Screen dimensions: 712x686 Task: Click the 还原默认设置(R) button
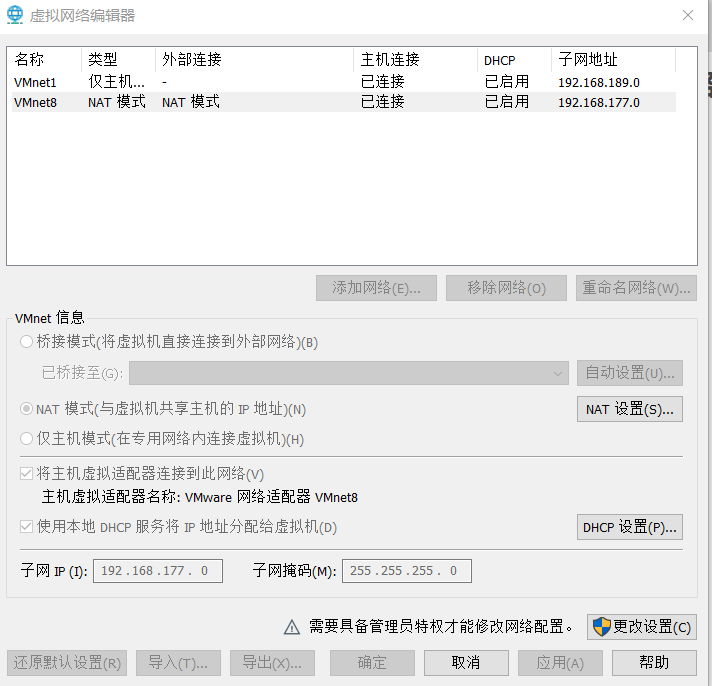(x=67, y=663)
